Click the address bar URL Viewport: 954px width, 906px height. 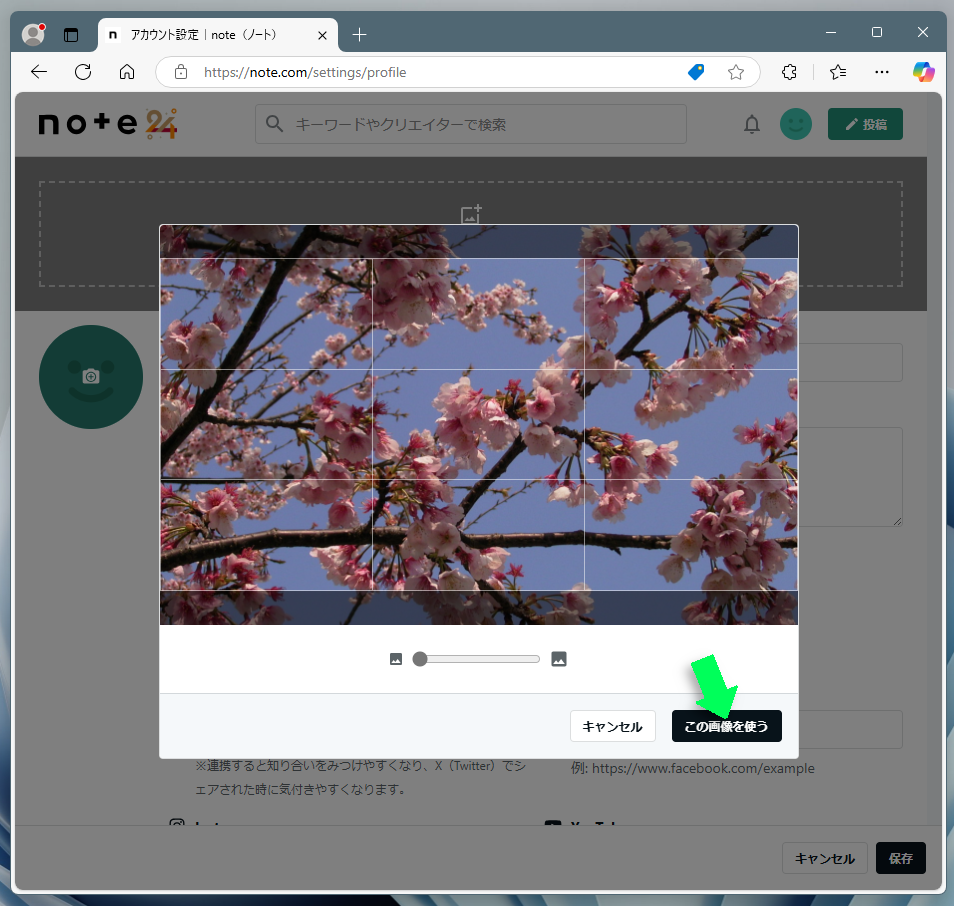(305, 72)
